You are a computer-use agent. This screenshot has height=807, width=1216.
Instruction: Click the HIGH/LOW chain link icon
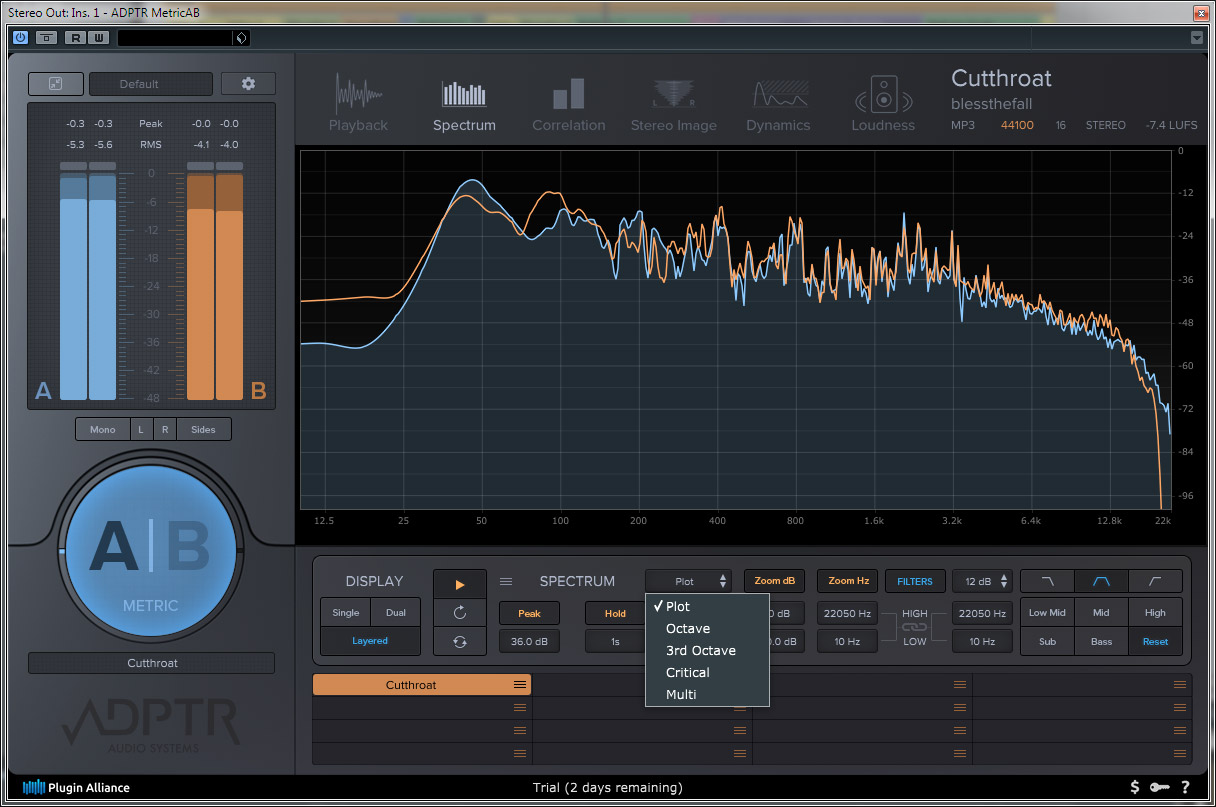[915, 628]
